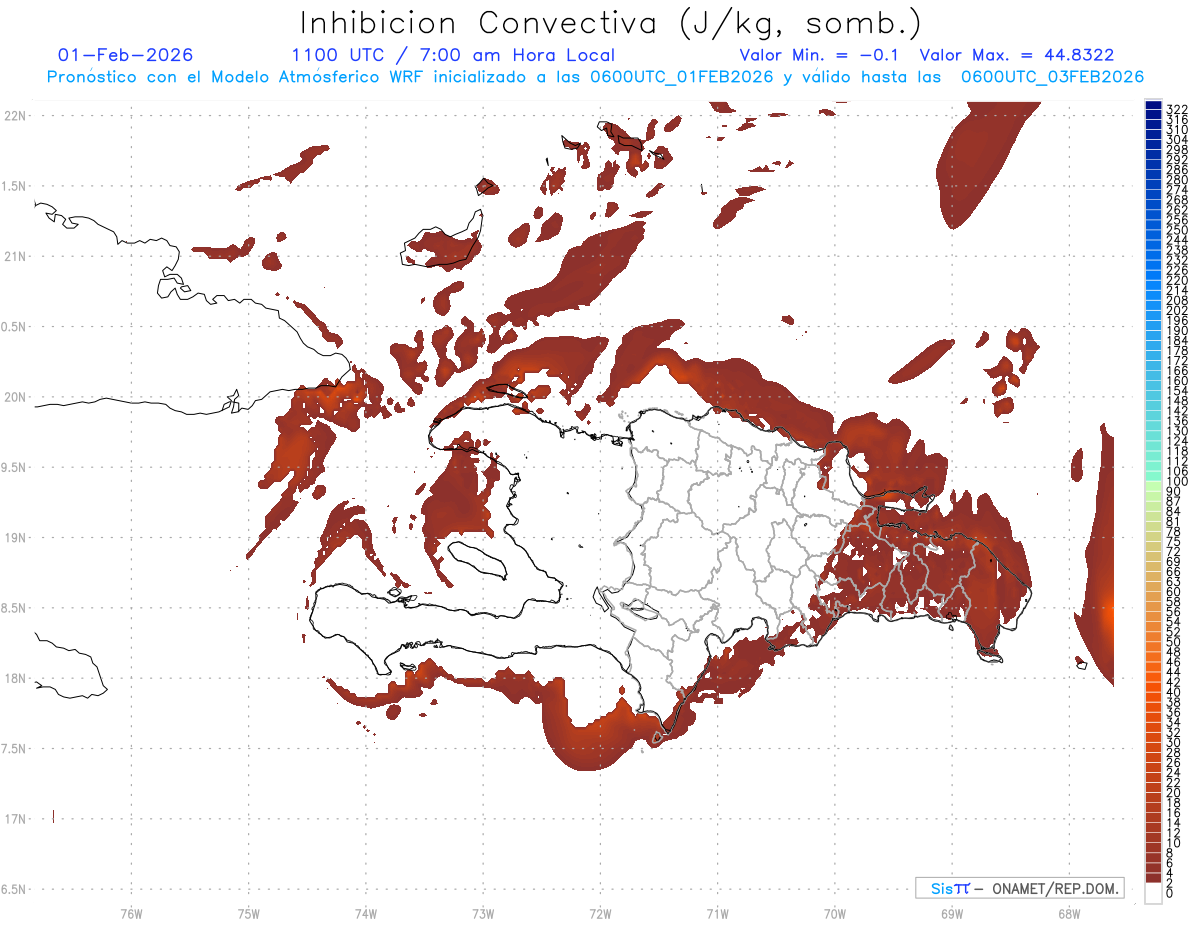Click the '18N' latitude label

15,679
